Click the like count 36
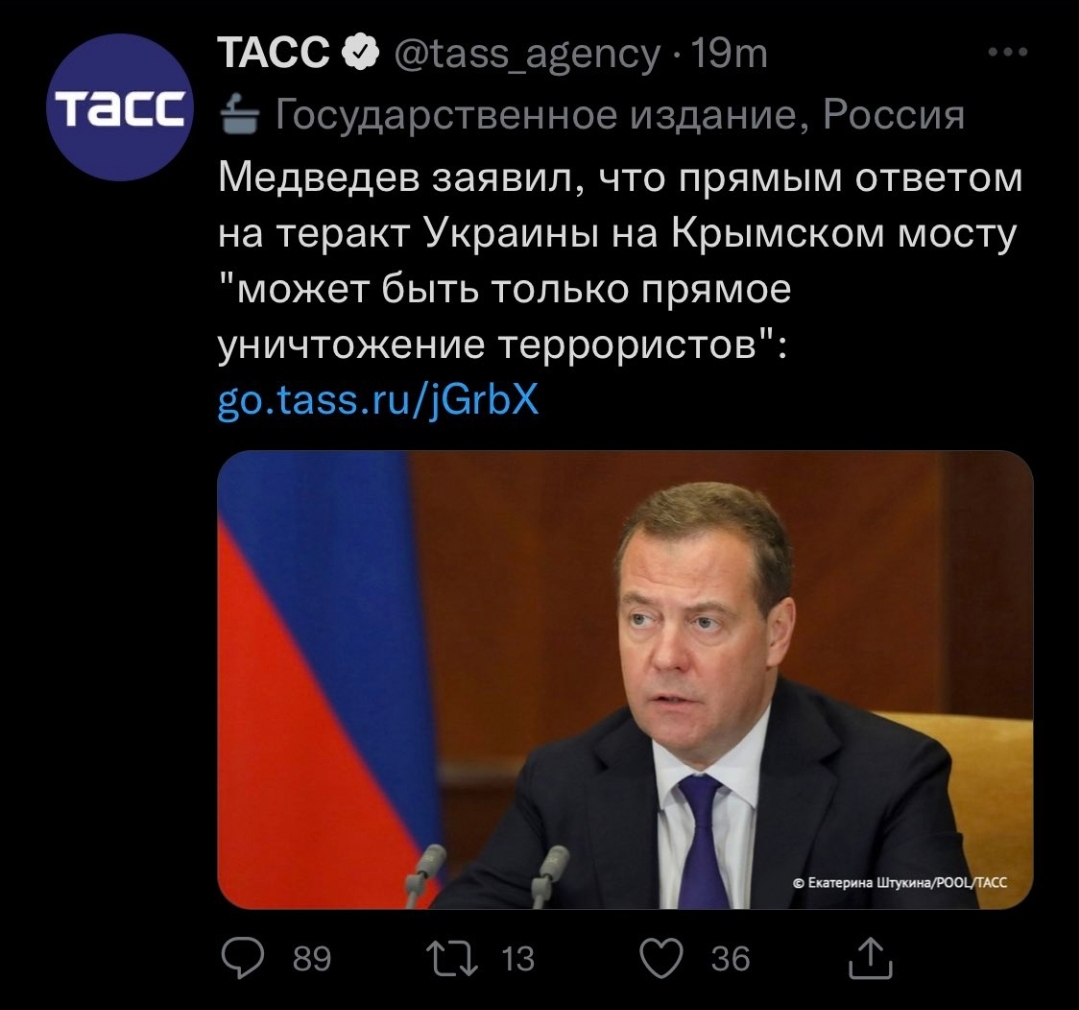This screenshot has height=1010, width=1079. click(x=730, y=960)
